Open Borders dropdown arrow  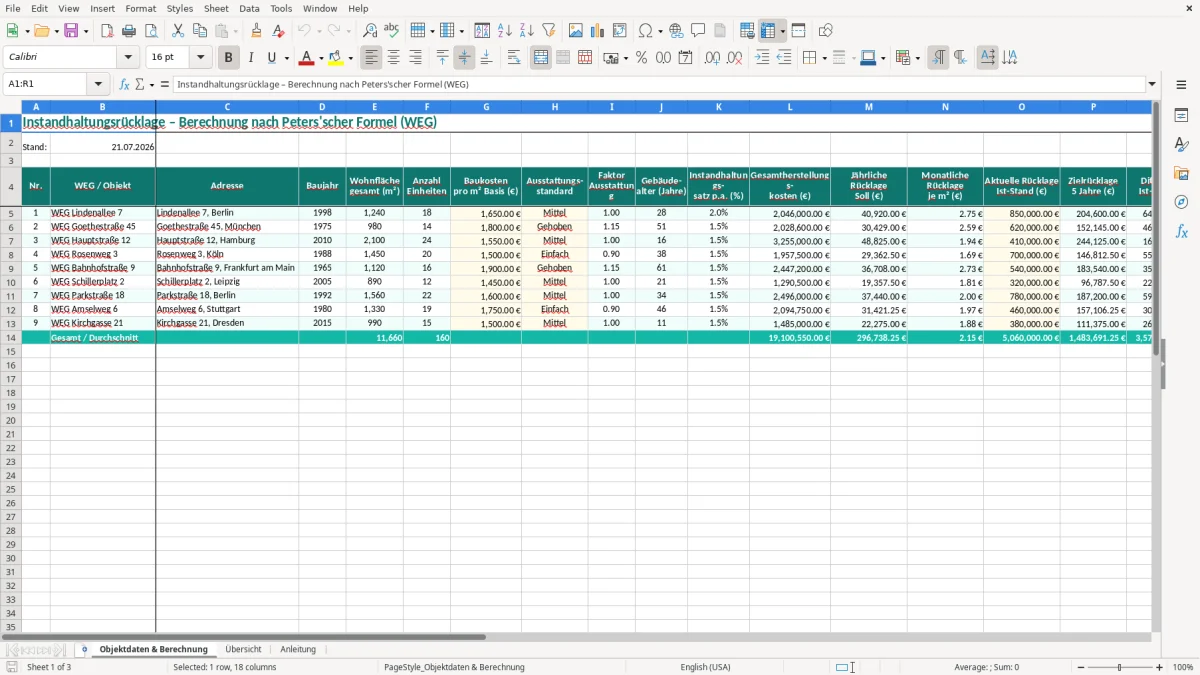[x=824, y=58]
